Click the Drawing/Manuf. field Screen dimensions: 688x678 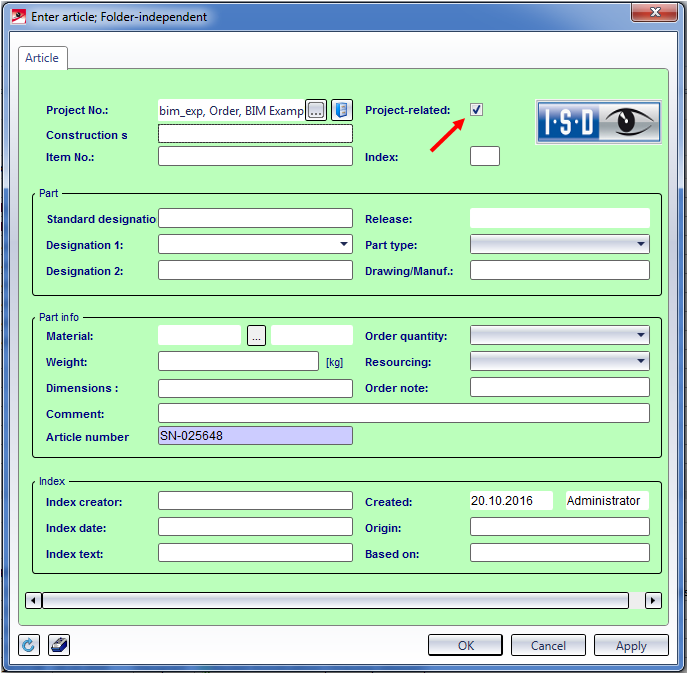(x=560, y=270)
